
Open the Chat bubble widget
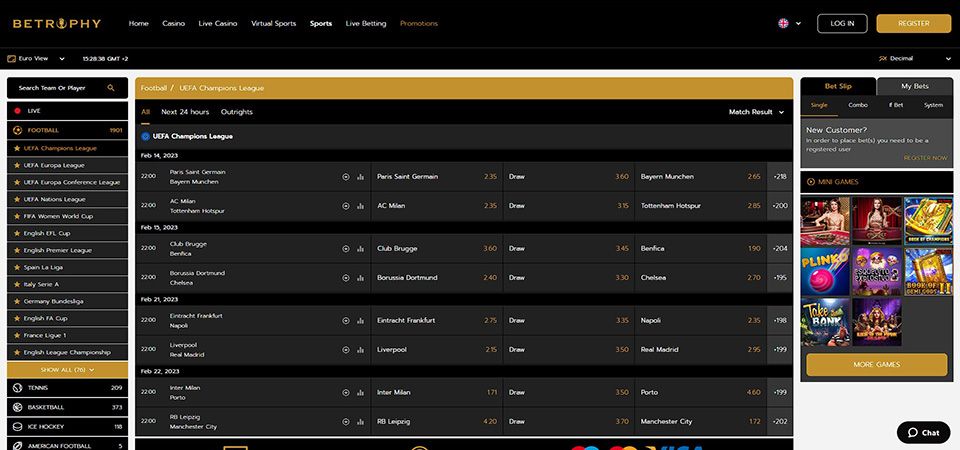[x=923, y=432]
